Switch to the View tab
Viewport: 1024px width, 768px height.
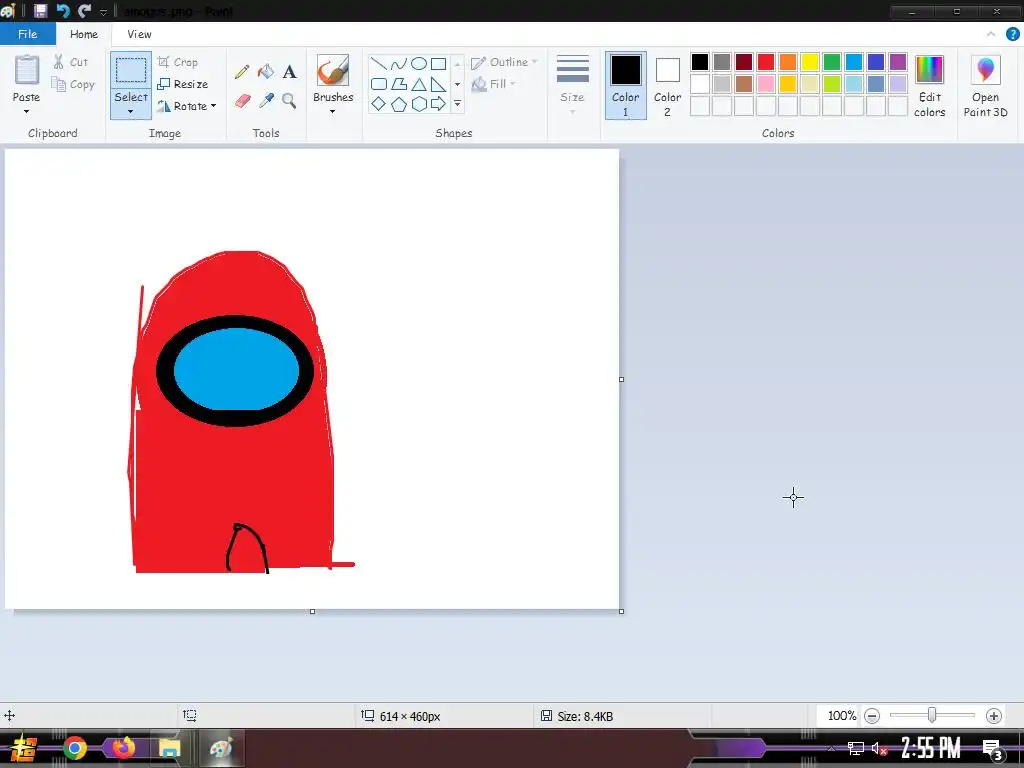point(139,34)
